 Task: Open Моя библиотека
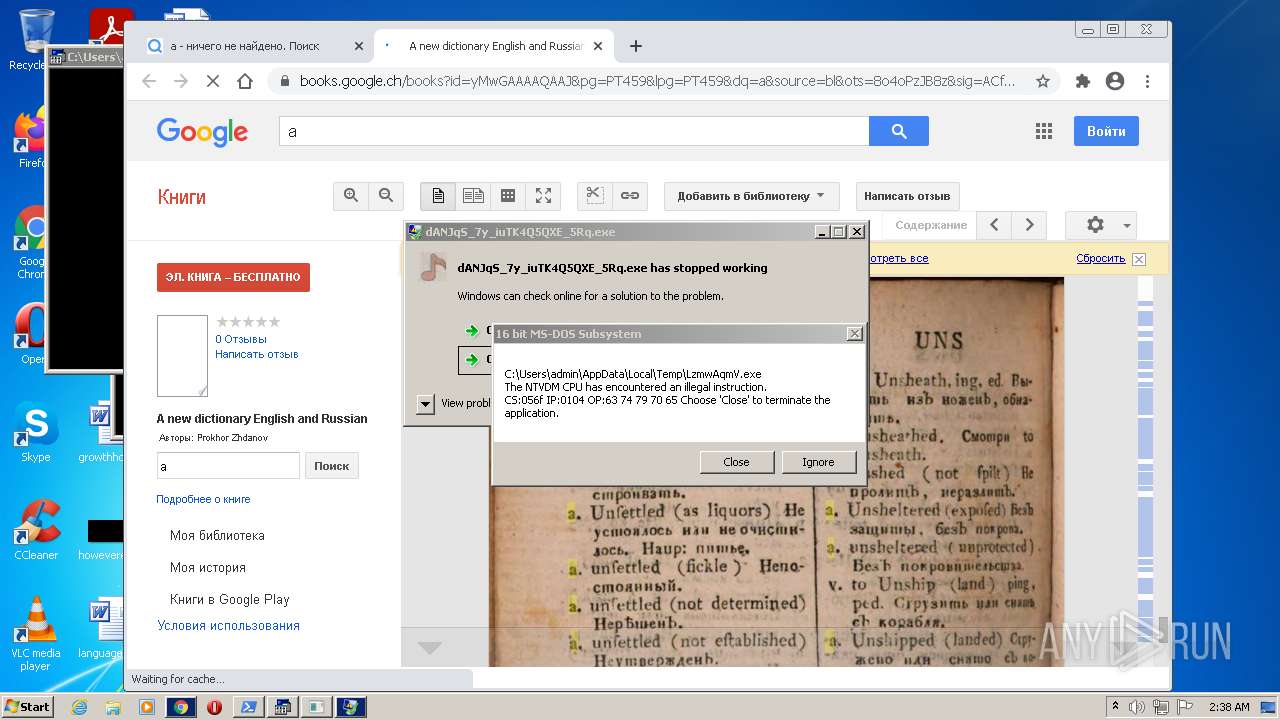(217, 536)
